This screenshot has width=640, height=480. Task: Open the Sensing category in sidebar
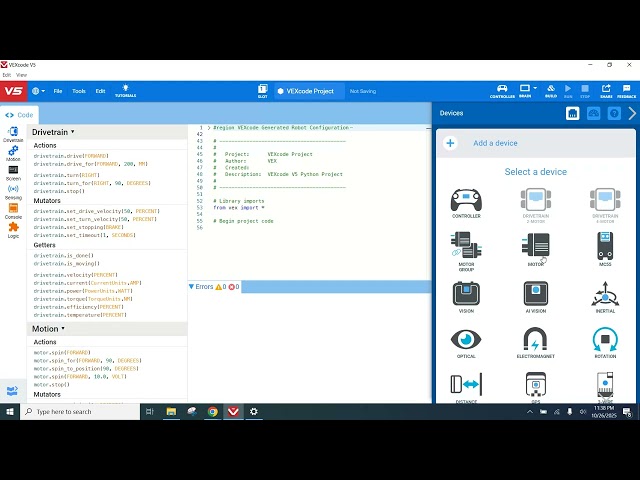coord(13,192)
